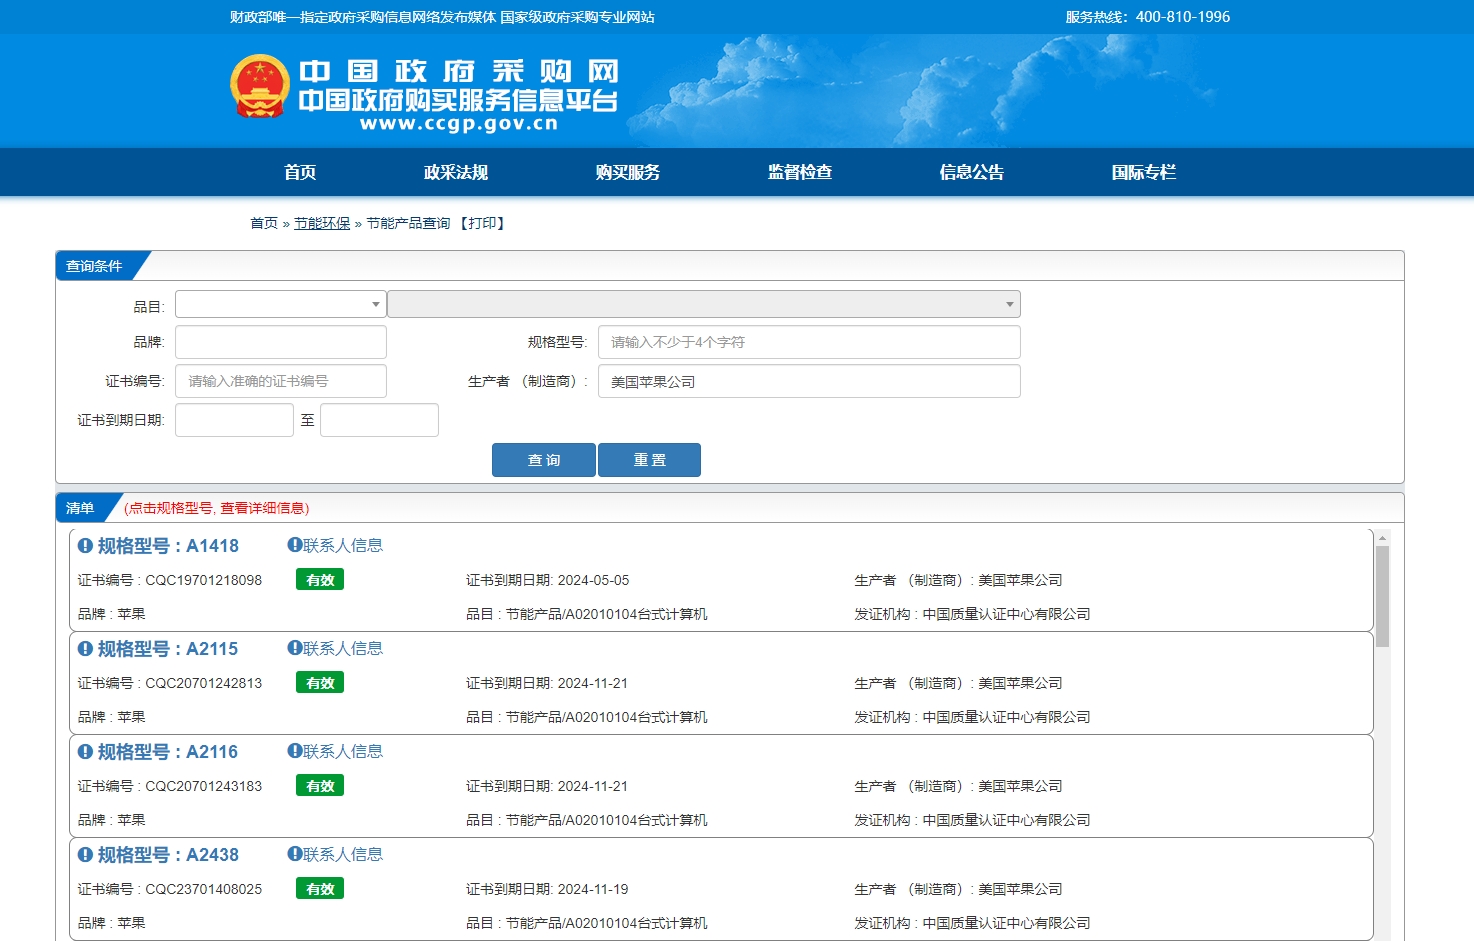Click 首页 in the breadcrumb
Viewport: 1474px width, 941px height.
[264, 223]
